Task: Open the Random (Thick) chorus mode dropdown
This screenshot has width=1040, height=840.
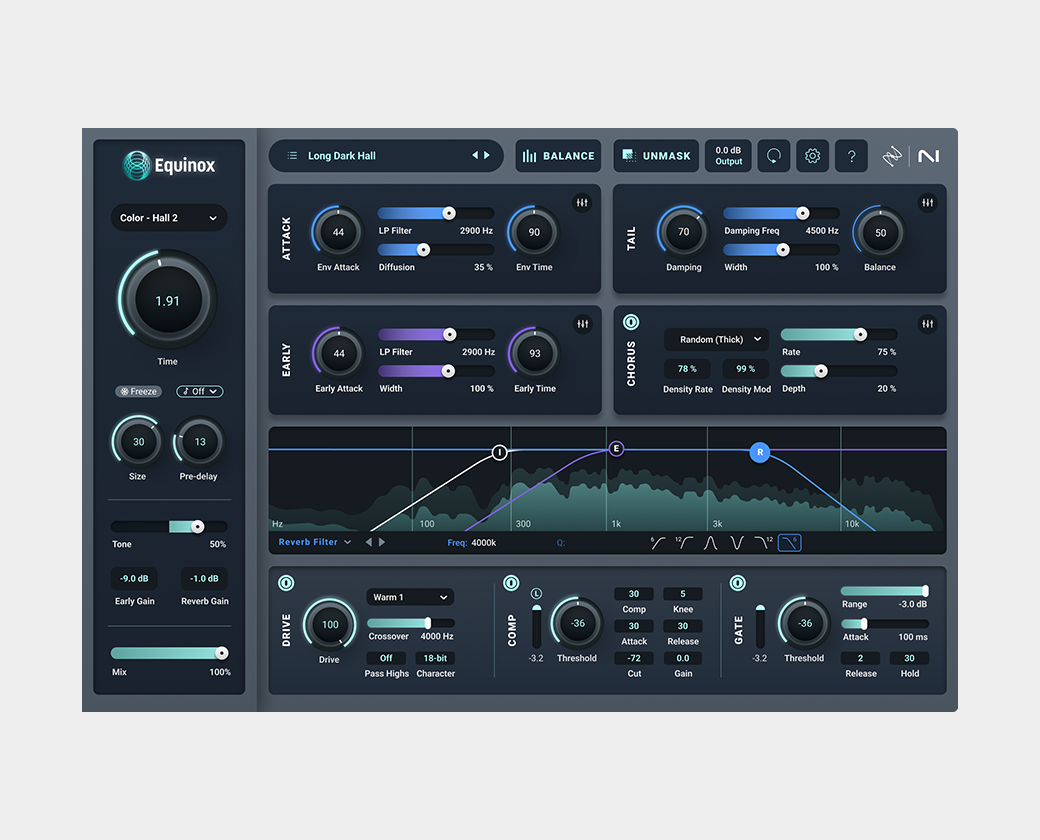Action: point(716,340)
